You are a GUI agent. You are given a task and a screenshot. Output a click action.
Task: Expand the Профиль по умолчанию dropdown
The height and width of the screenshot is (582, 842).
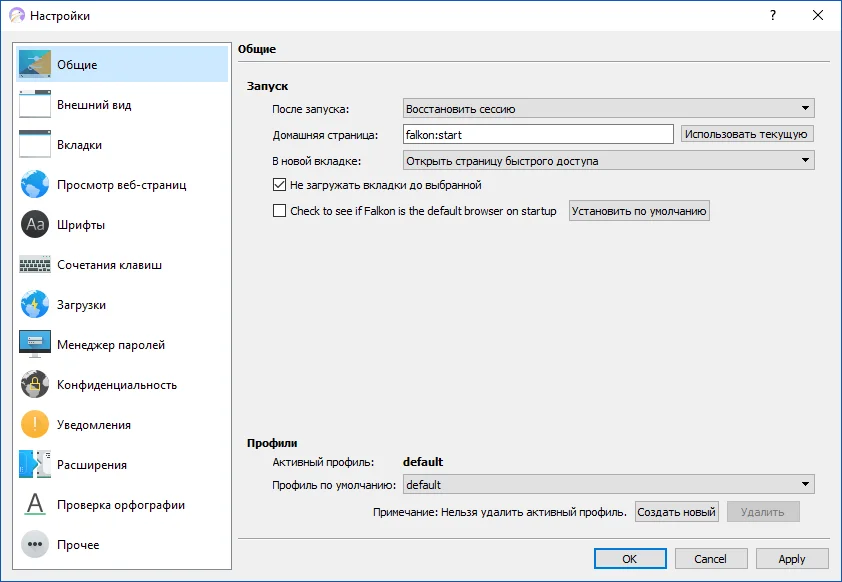(608, 485)
